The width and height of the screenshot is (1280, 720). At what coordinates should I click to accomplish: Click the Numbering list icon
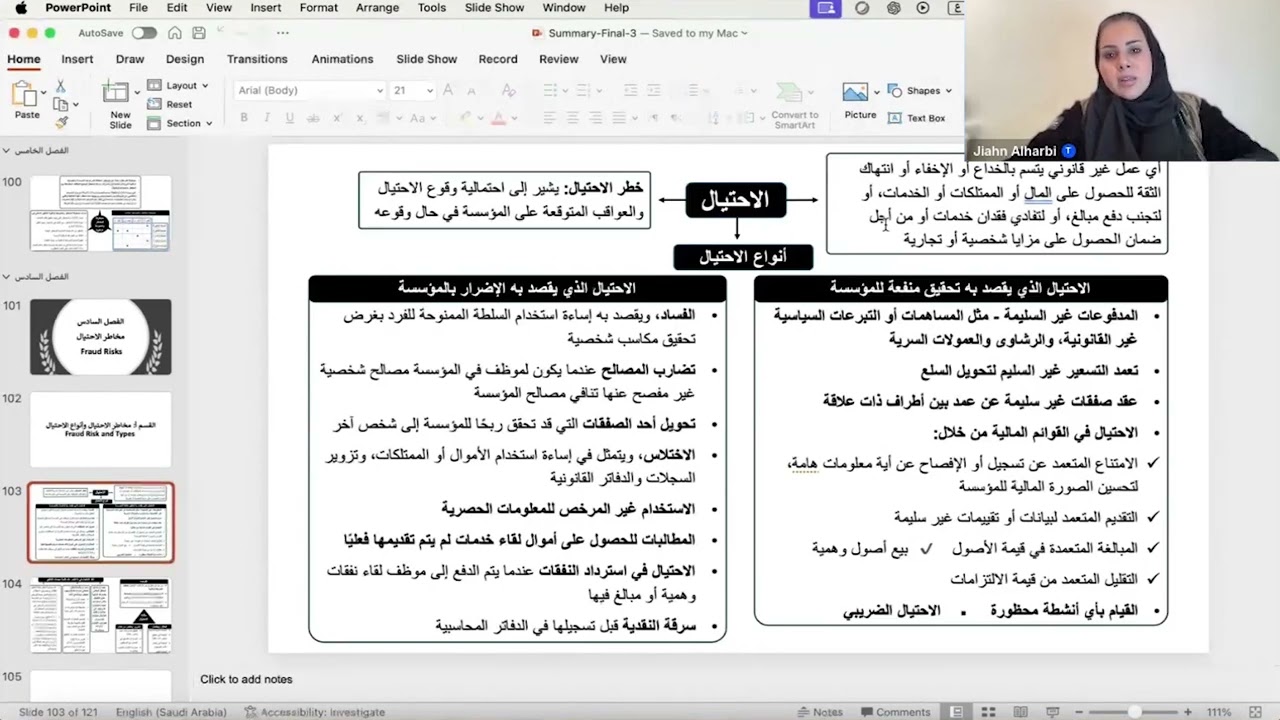coord(586,90)
